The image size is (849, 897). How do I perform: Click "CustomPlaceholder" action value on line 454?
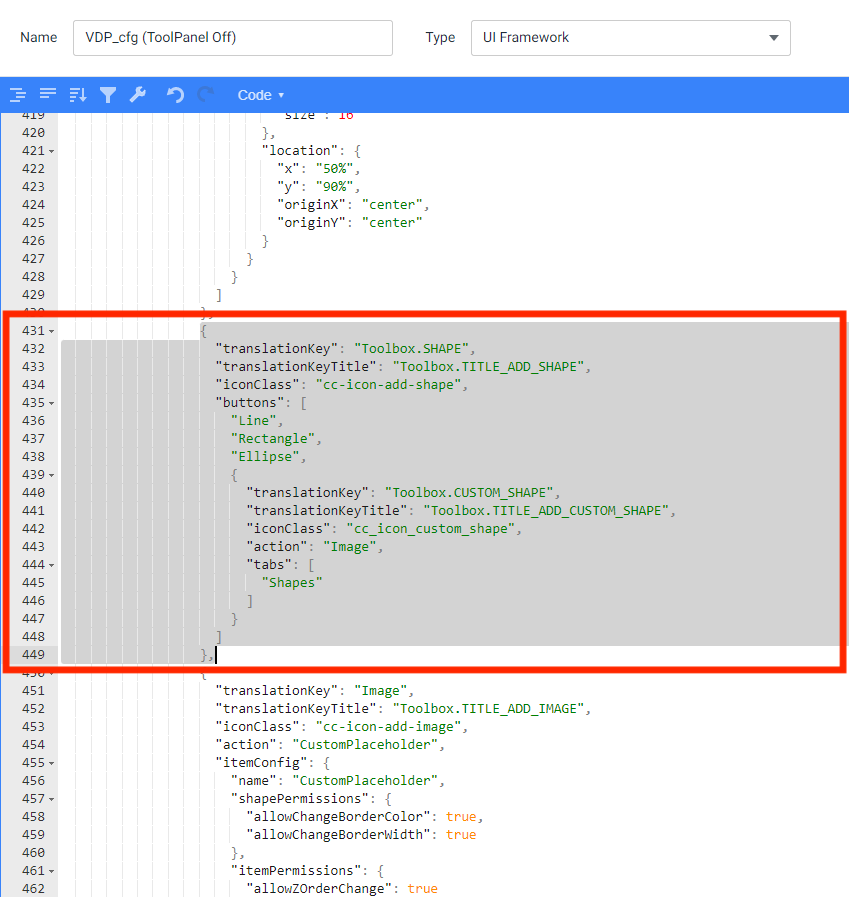365,745
